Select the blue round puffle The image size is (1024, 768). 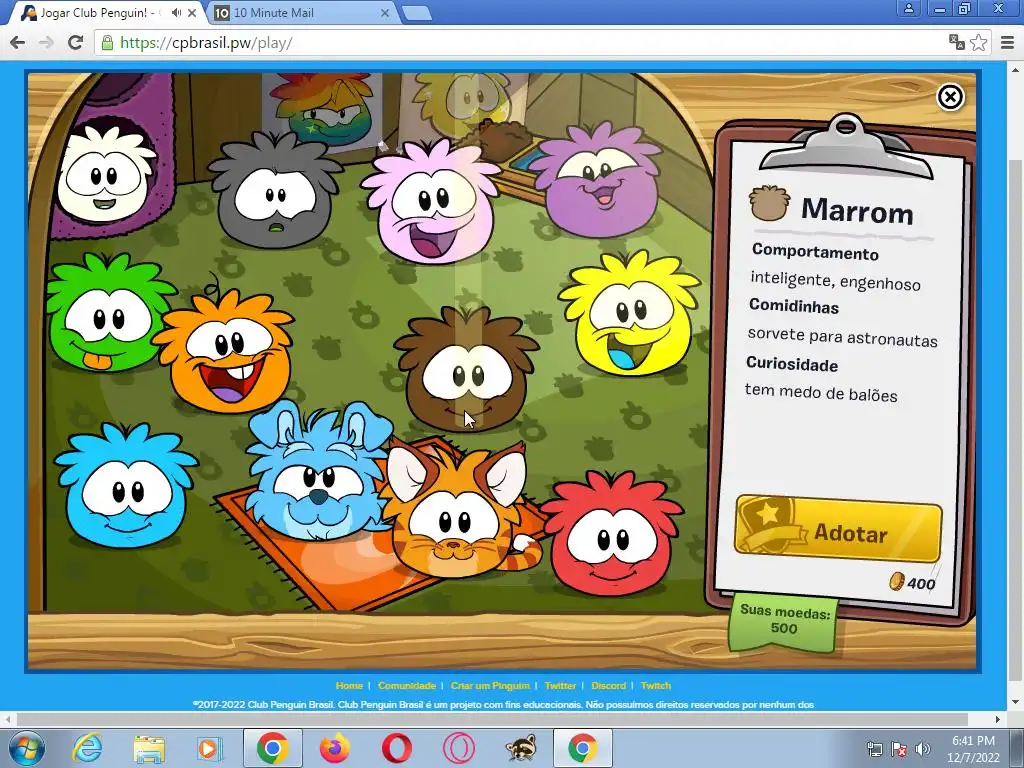[125, 487]
